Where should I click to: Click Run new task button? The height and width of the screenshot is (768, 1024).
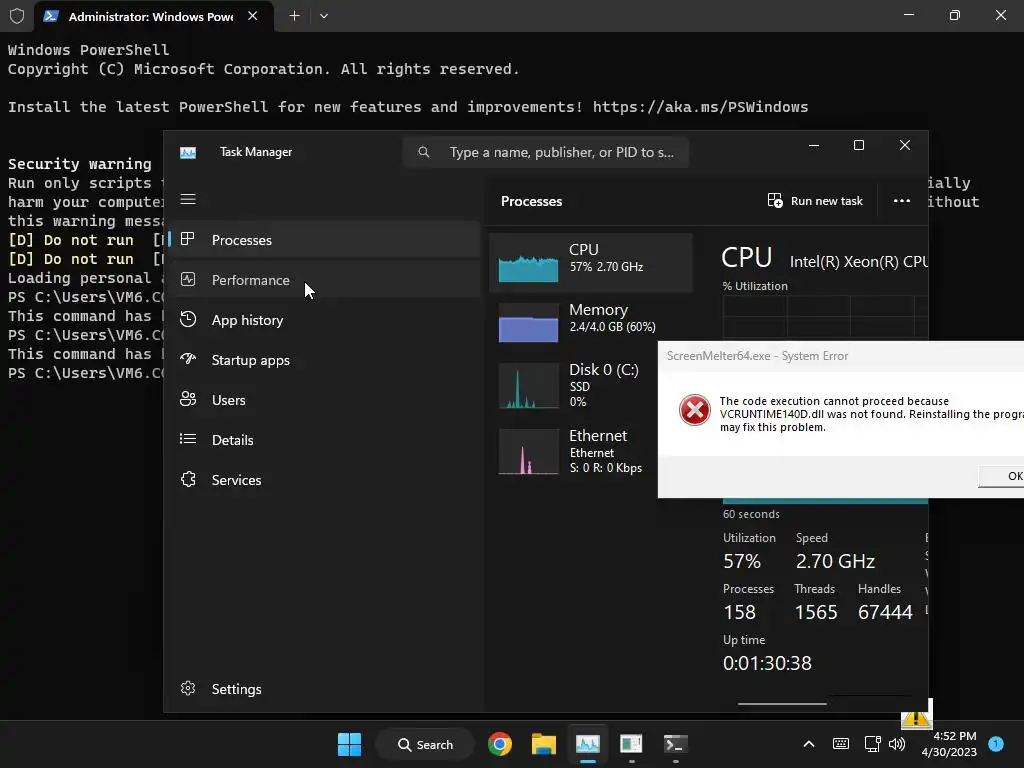coord(815,200)
